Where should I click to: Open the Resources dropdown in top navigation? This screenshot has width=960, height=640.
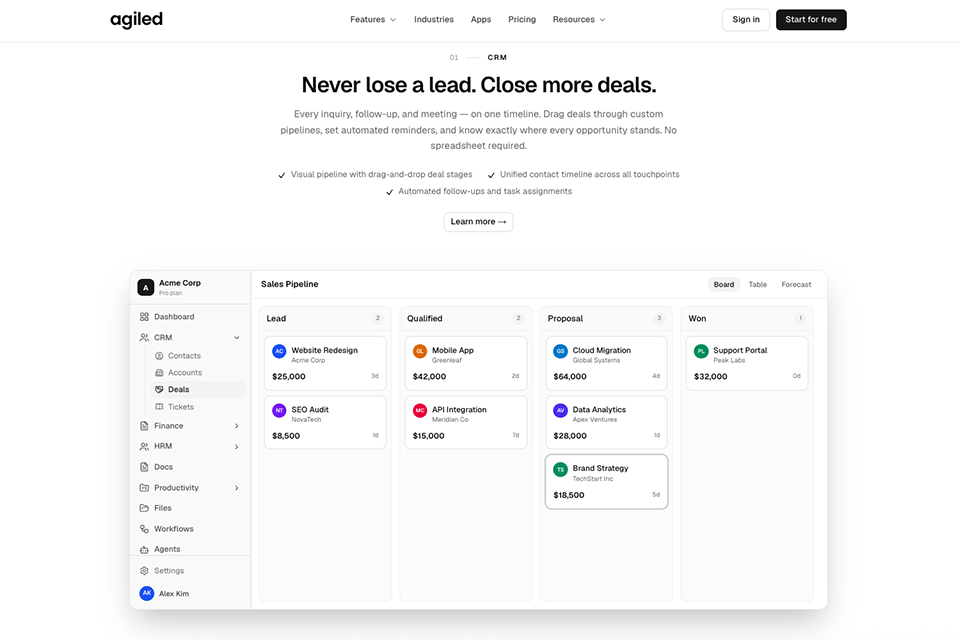tap(579, 20)
